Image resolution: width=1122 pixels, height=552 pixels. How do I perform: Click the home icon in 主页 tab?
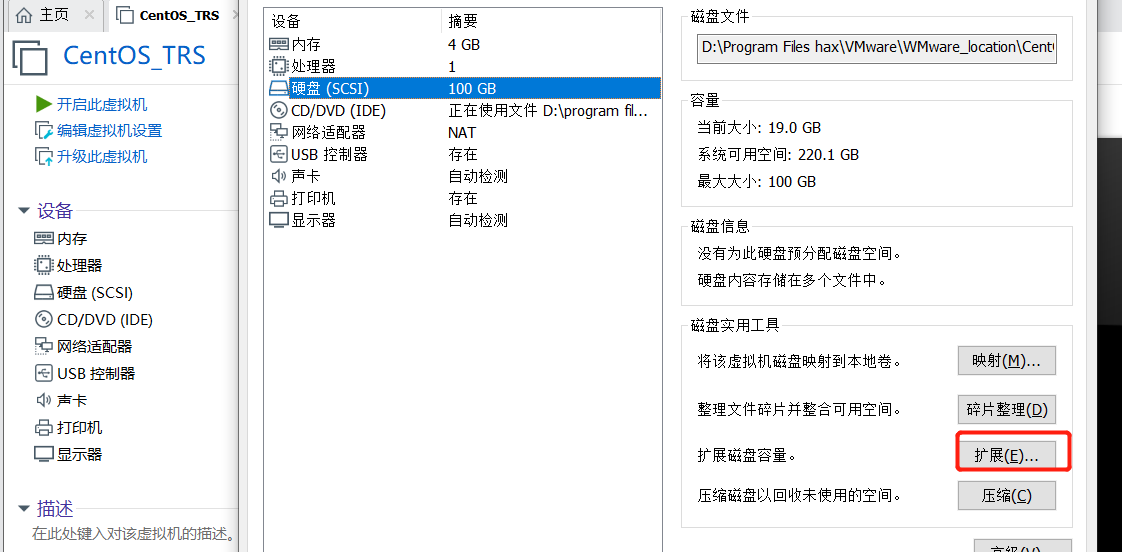click(x=24, y=15)
